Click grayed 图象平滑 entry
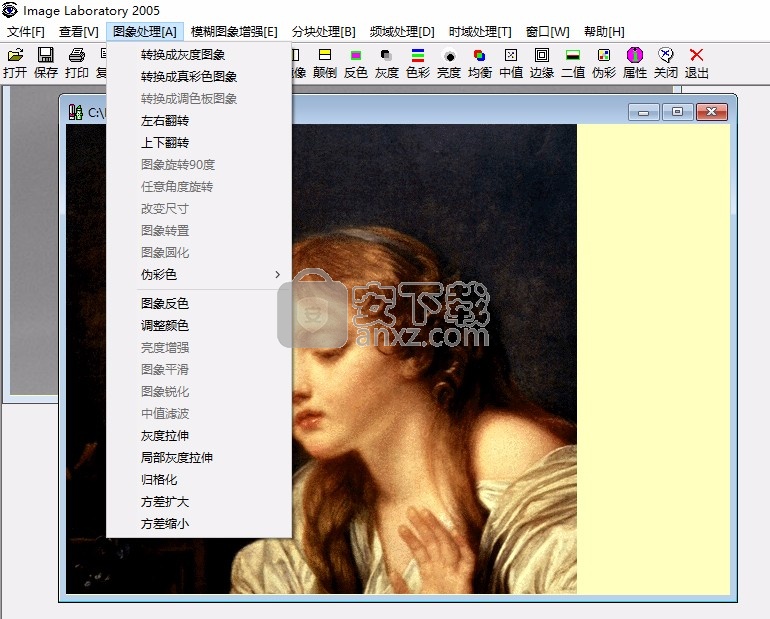770x619 pixels. tap(199, 370)
